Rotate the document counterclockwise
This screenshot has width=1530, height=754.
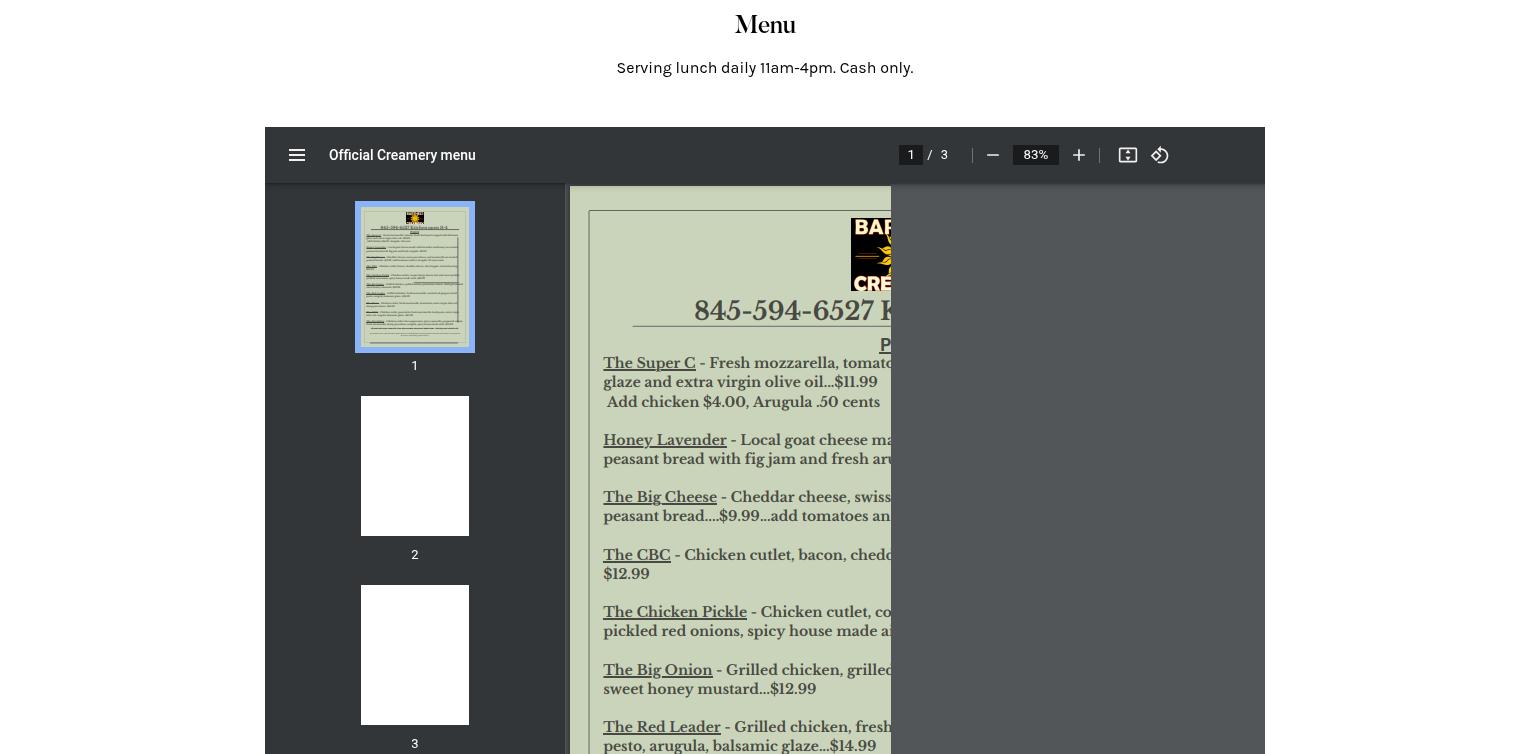coord(1160,155)
